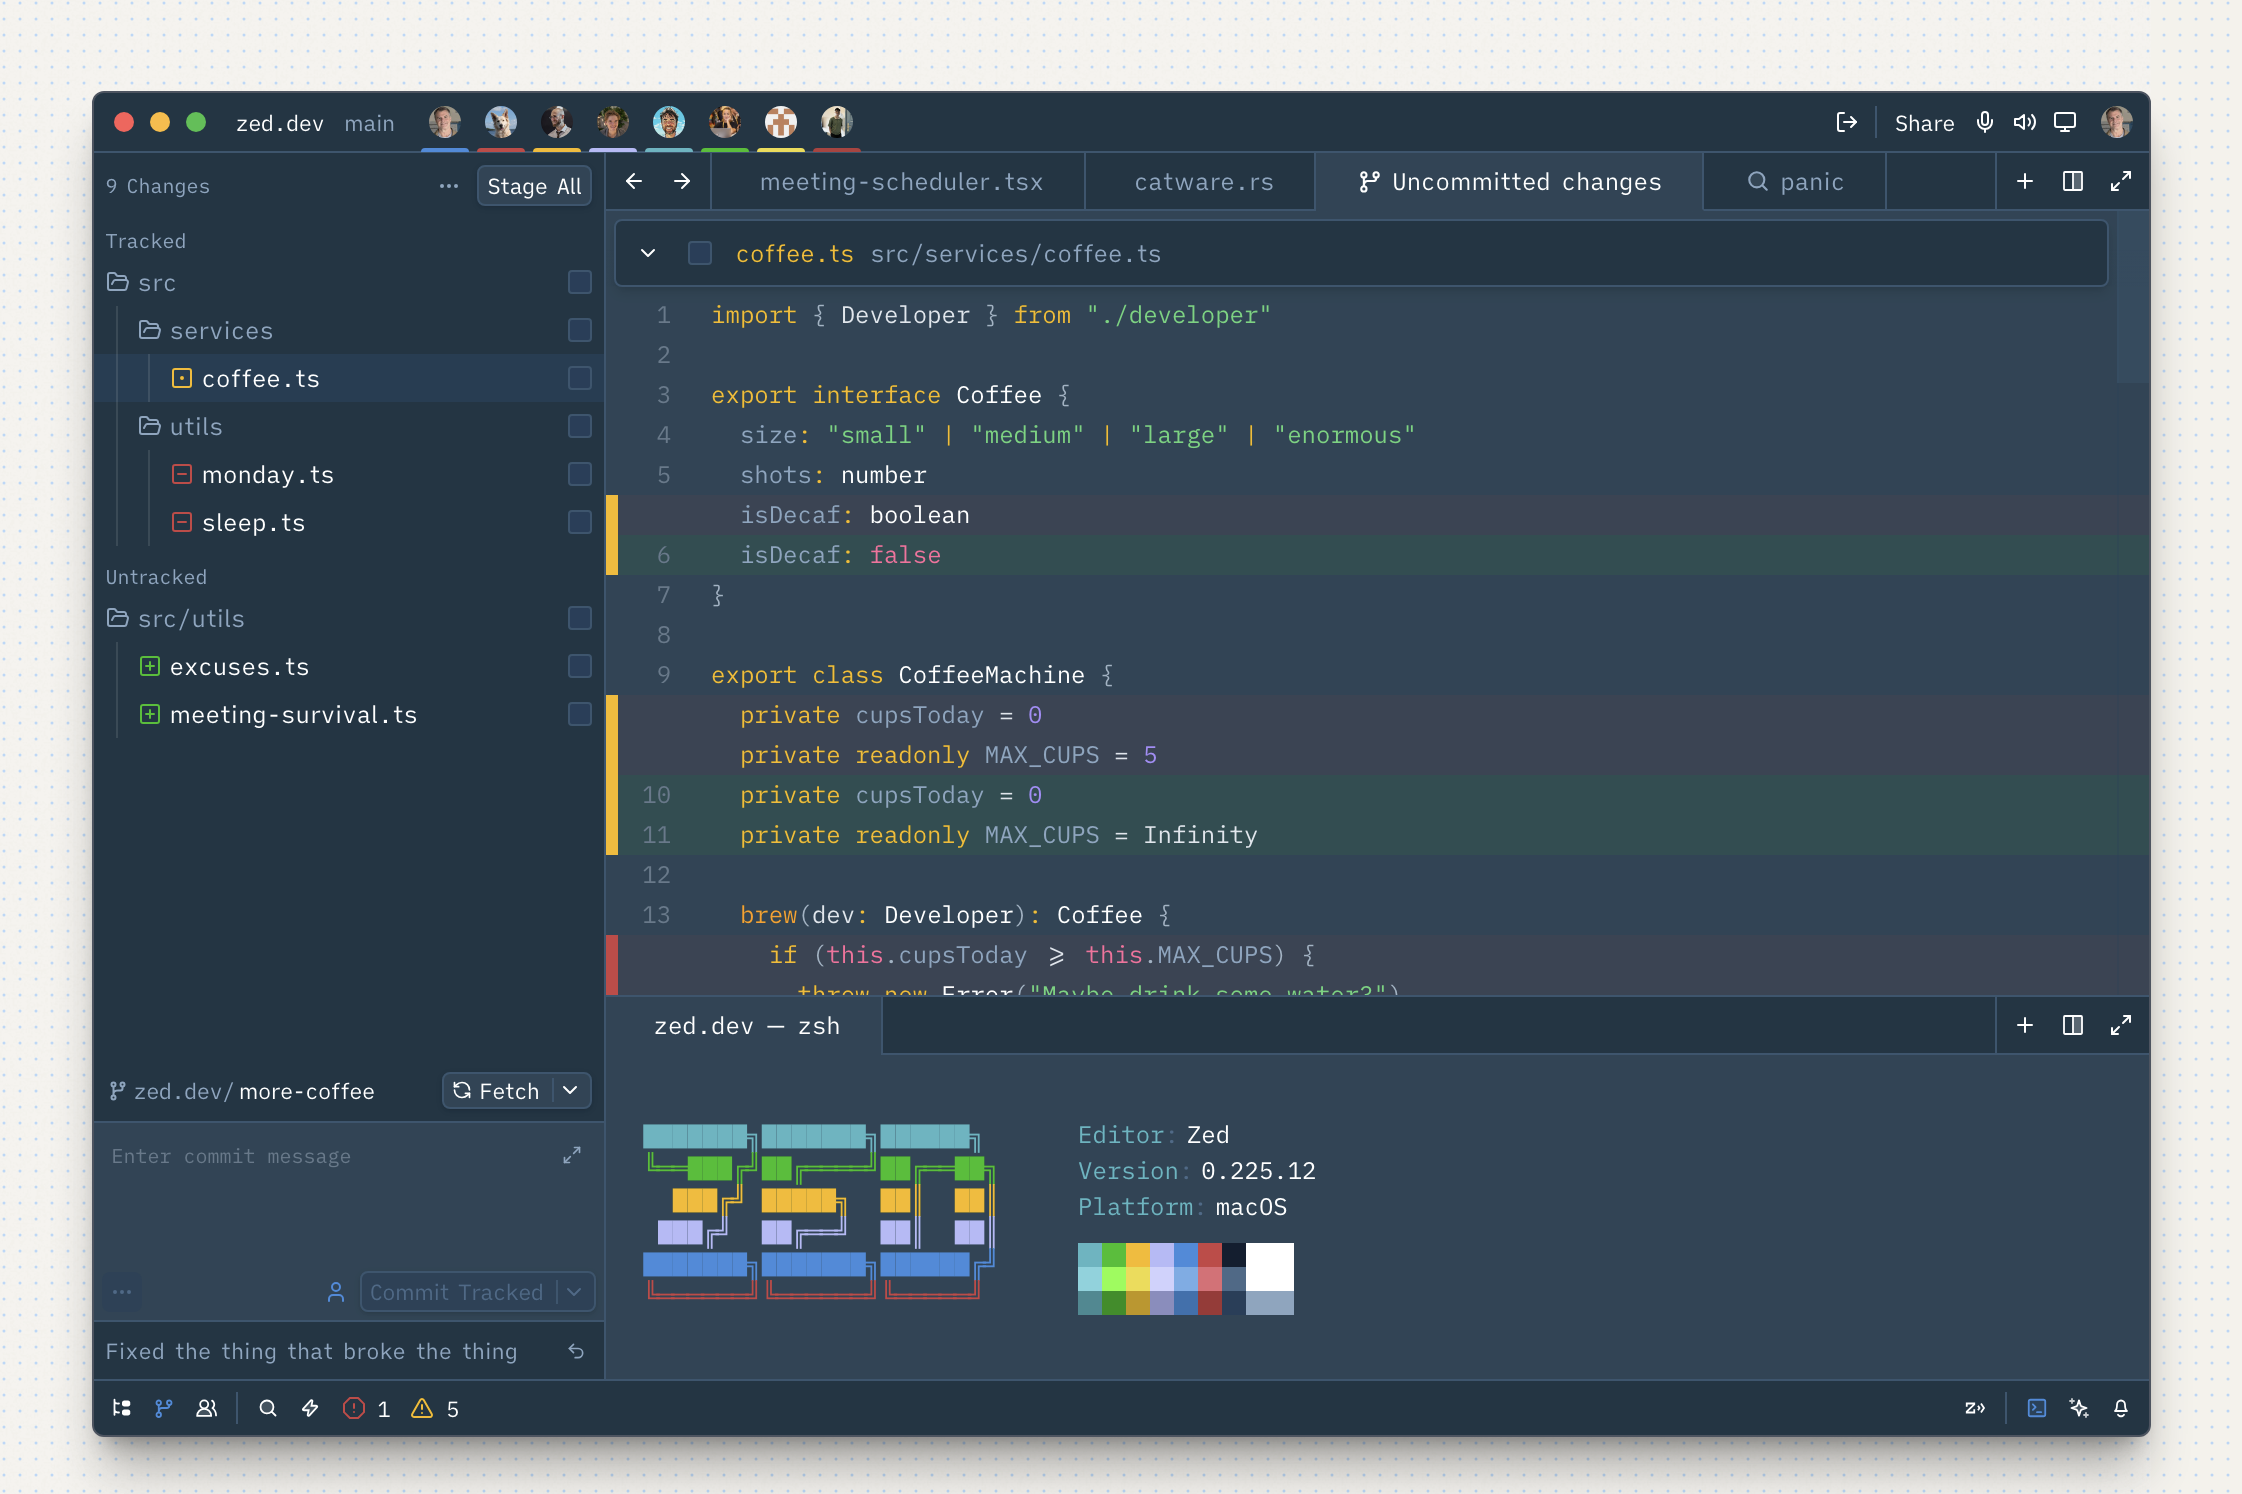The height and width of the screenshot is (1494, 2242).
Task: Click the leave call icon beside Share
Action: (x=1846, y=122)
